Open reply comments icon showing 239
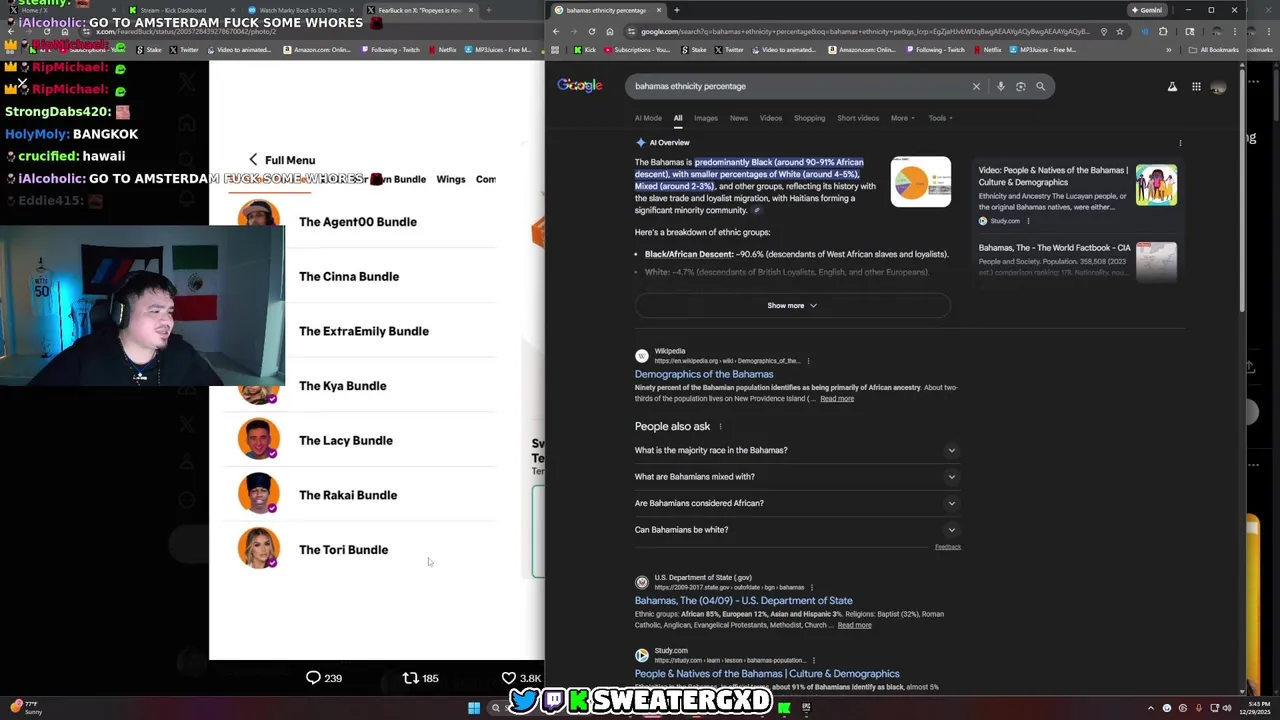The height and width of the screenshot is (720, 1280). point(324,678)
